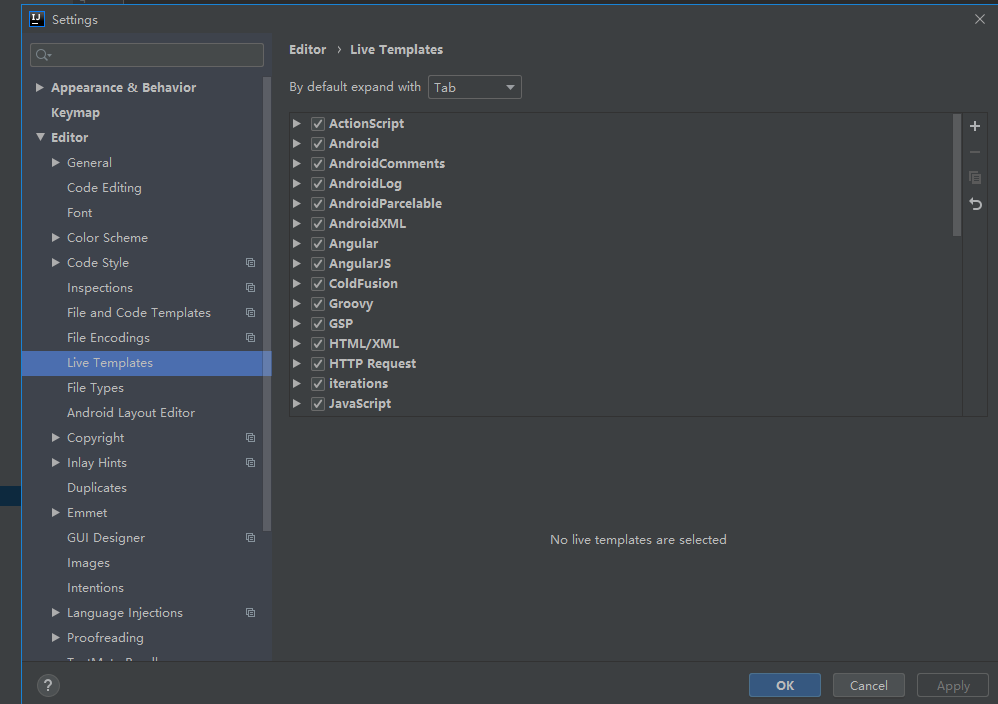Expand Appearance & Behavior settings
The image size is (998, 704).
tap(39, 87)
